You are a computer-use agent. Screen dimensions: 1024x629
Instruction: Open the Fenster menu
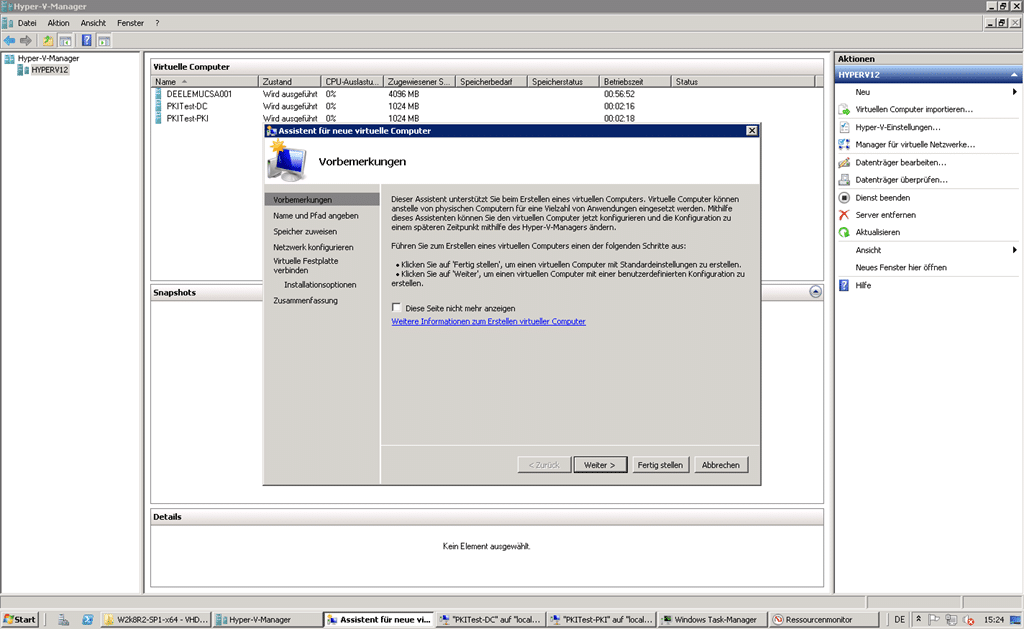coord(130,23)
